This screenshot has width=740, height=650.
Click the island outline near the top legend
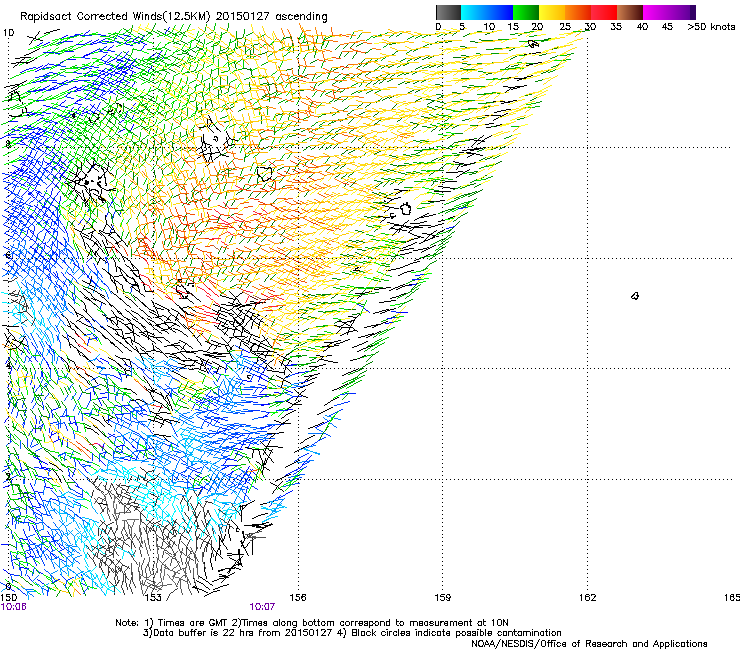[x=533, y=44]
